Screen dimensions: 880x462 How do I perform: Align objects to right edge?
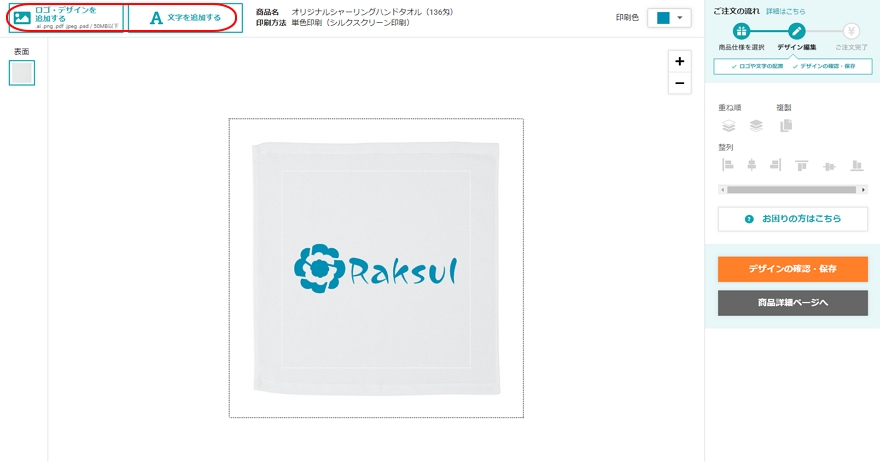point(775,165)
